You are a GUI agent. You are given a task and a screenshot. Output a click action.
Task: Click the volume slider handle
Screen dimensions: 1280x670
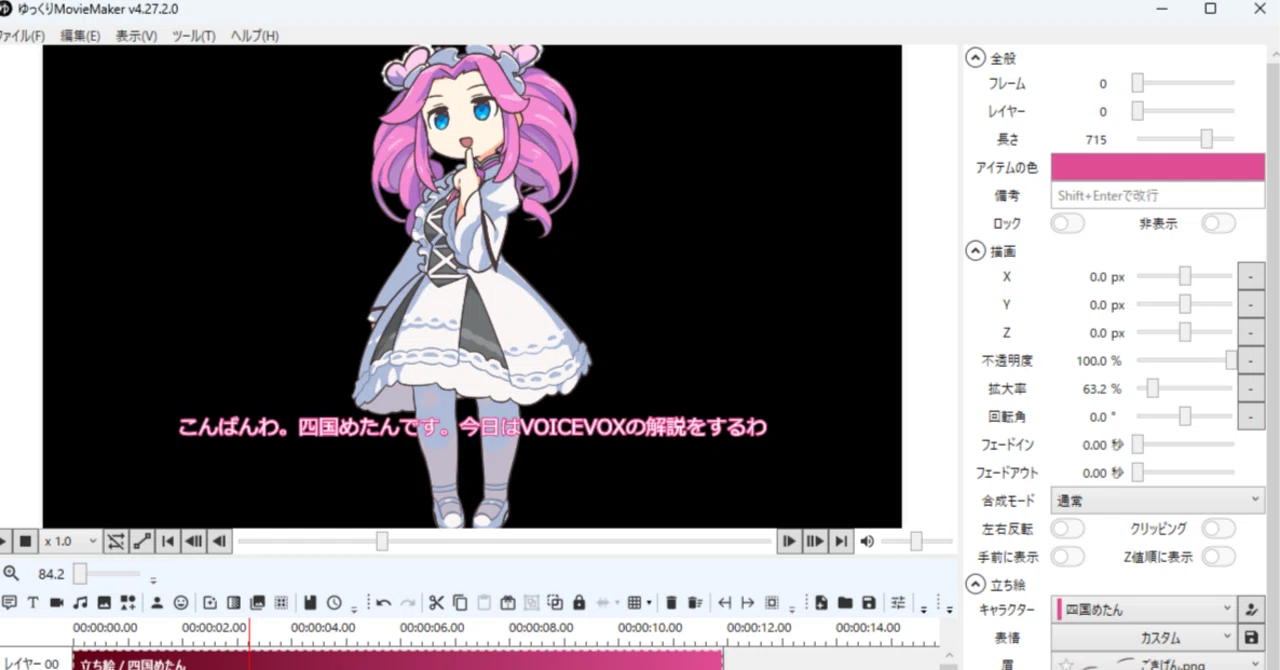916,541
